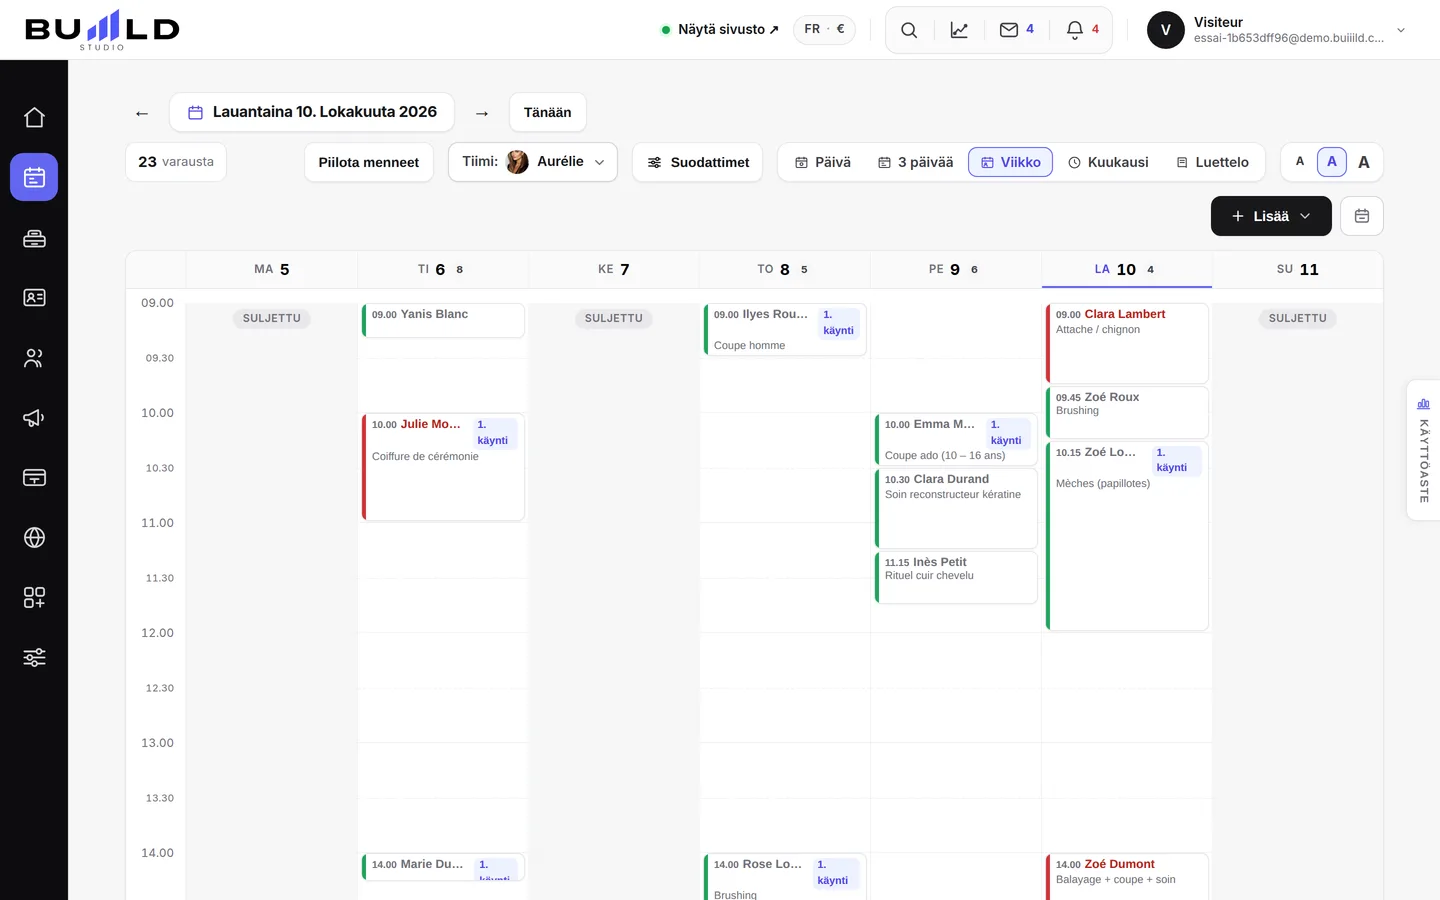Switch to the Kuukausi view tab
This screenshot has height=900, width=1440.
1108,162
